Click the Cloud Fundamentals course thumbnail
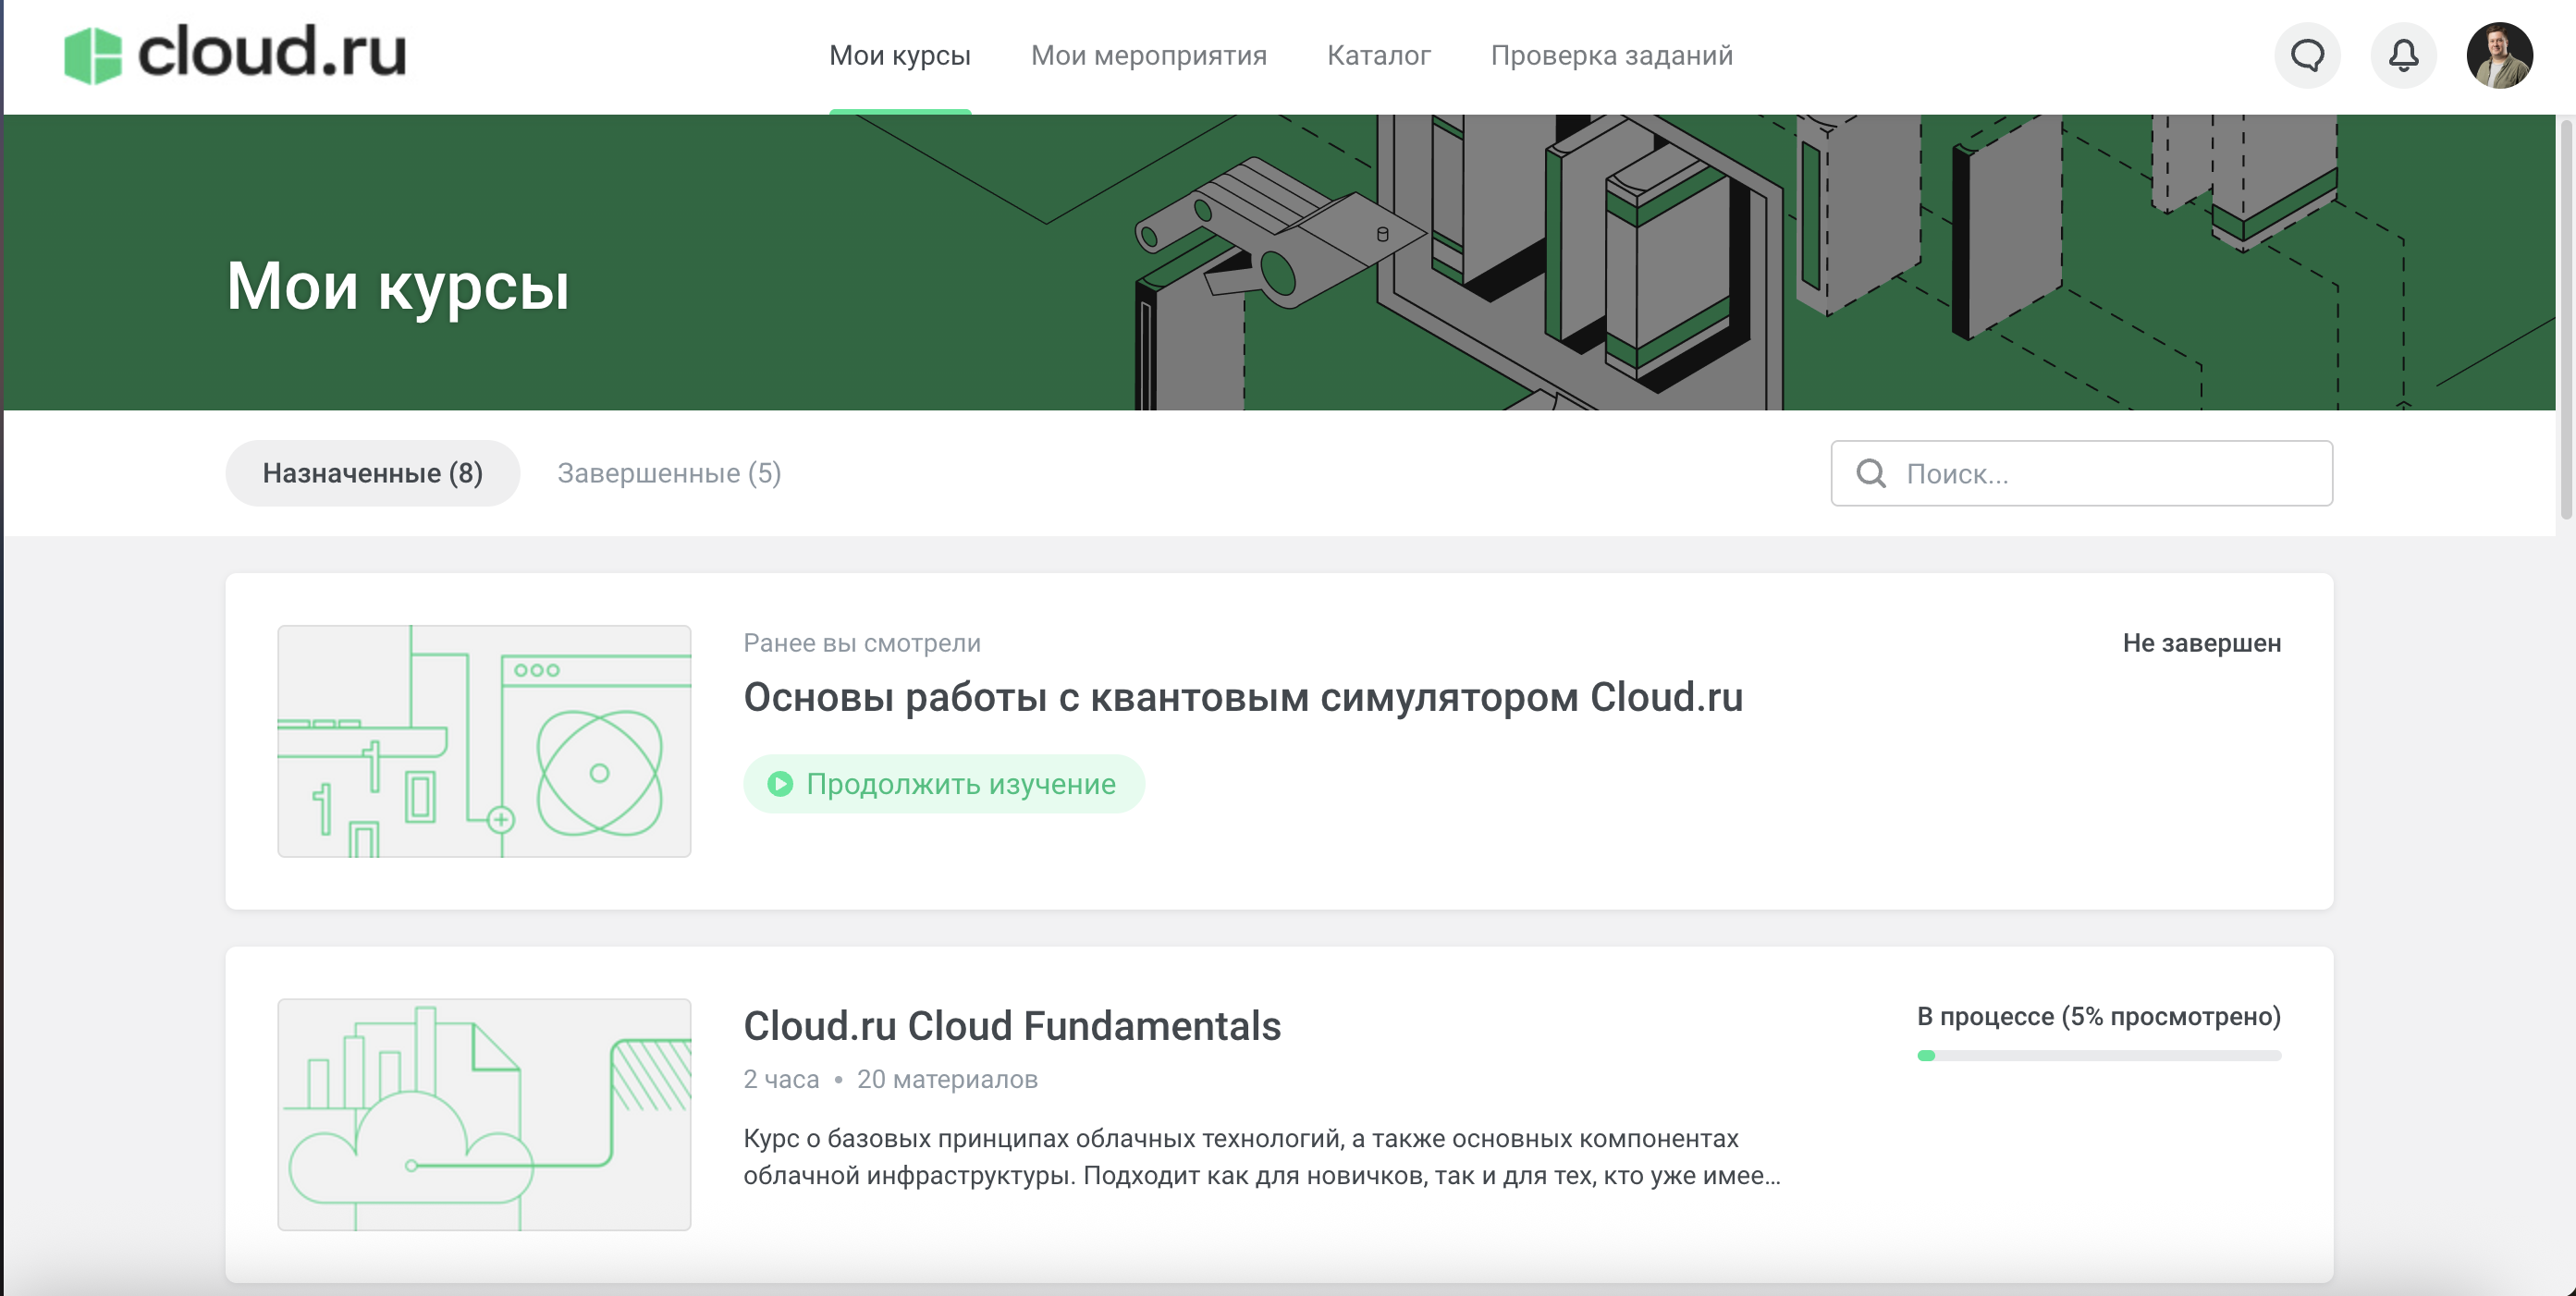Viewport: 2576px width, 1296px height. [x=484, y=1114]
